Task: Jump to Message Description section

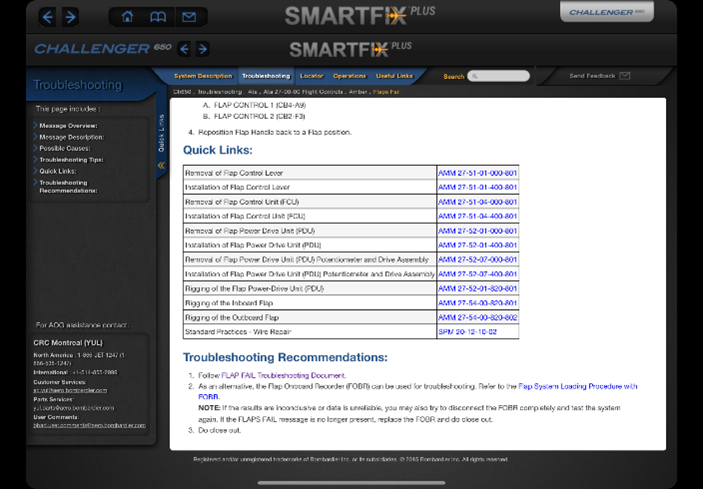Action: coord(72,137)
